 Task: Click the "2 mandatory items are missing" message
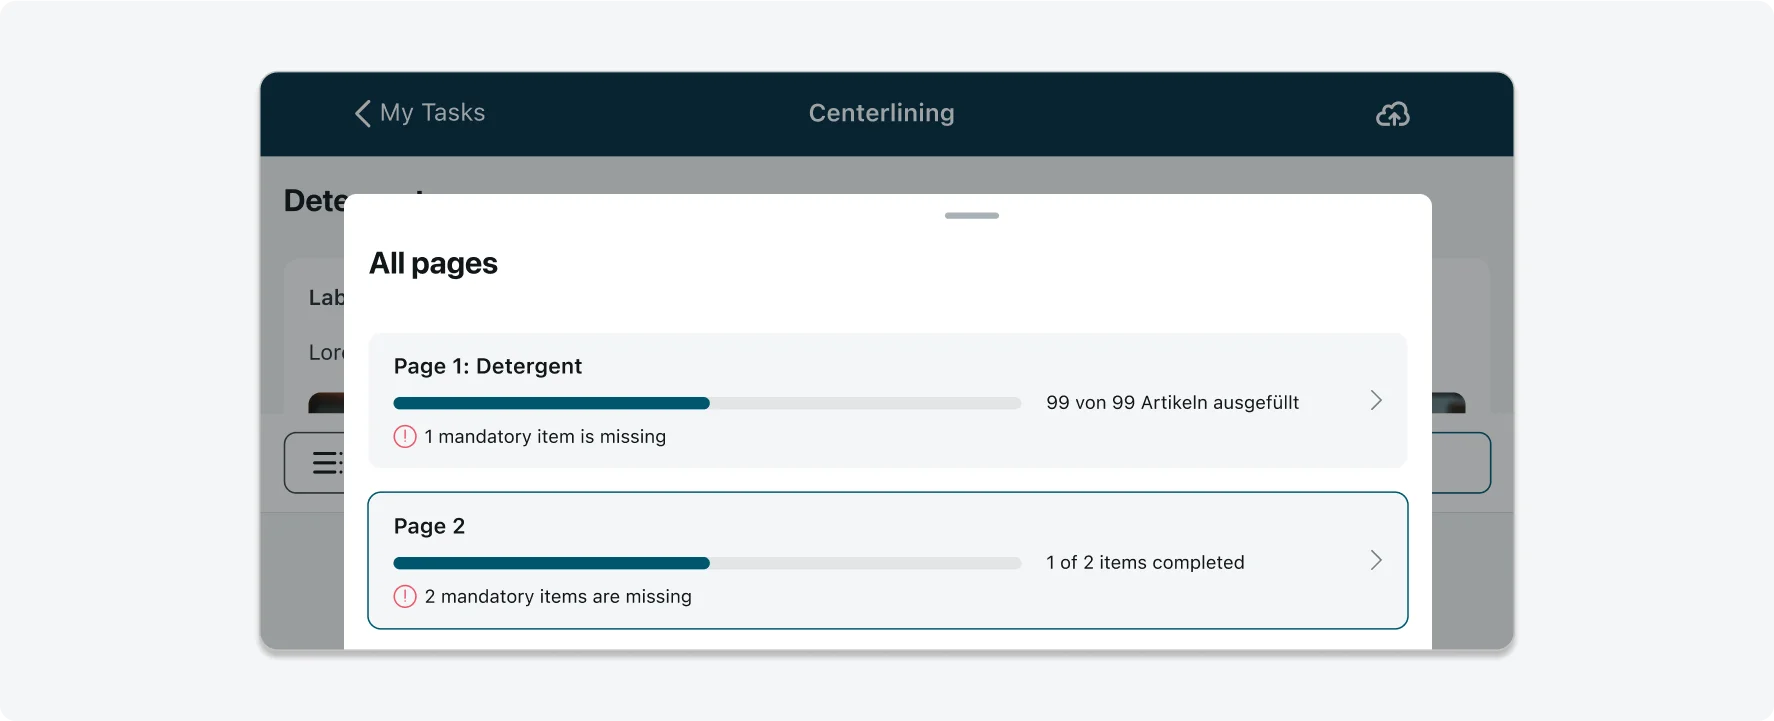point(558,597)
